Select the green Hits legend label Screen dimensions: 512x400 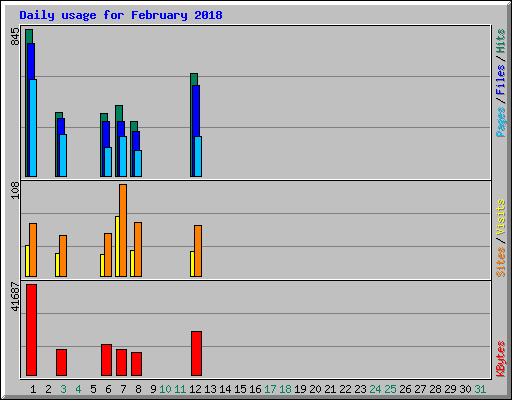click(x=500, y=41)
